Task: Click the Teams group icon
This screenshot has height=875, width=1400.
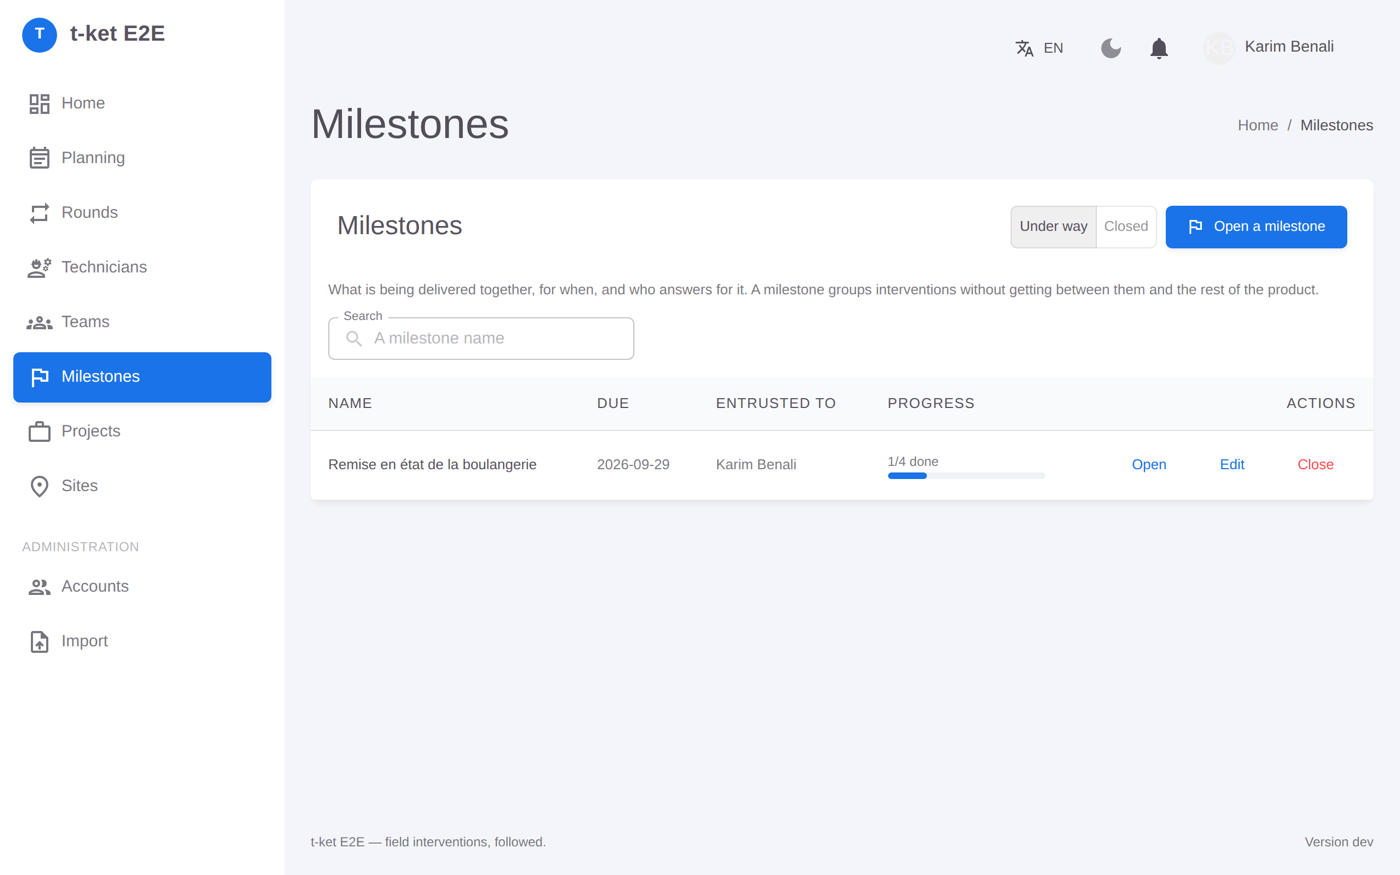Action: (x=39, y=322)
